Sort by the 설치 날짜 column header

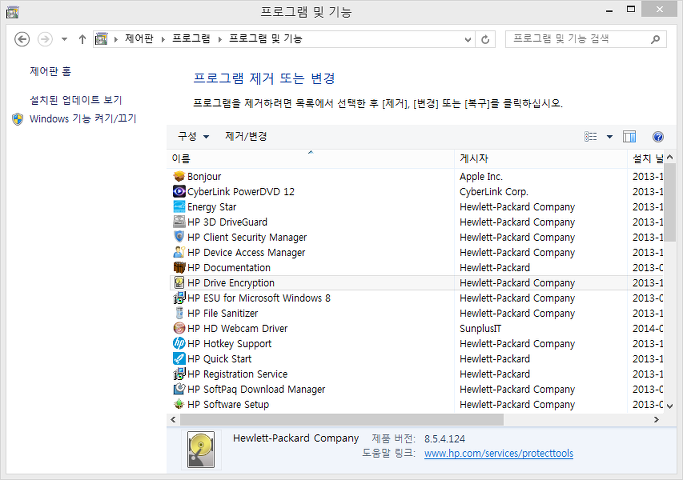point(646,159)
